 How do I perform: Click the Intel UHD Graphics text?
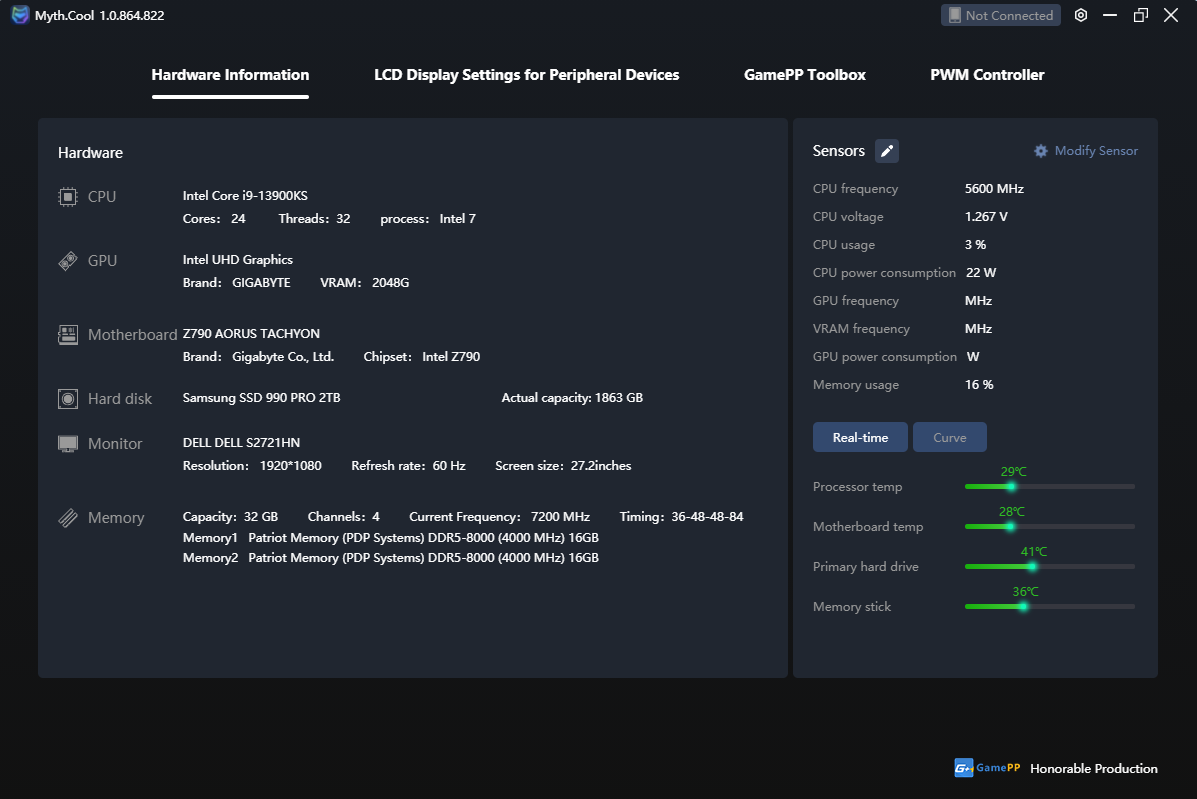(237, 260)
